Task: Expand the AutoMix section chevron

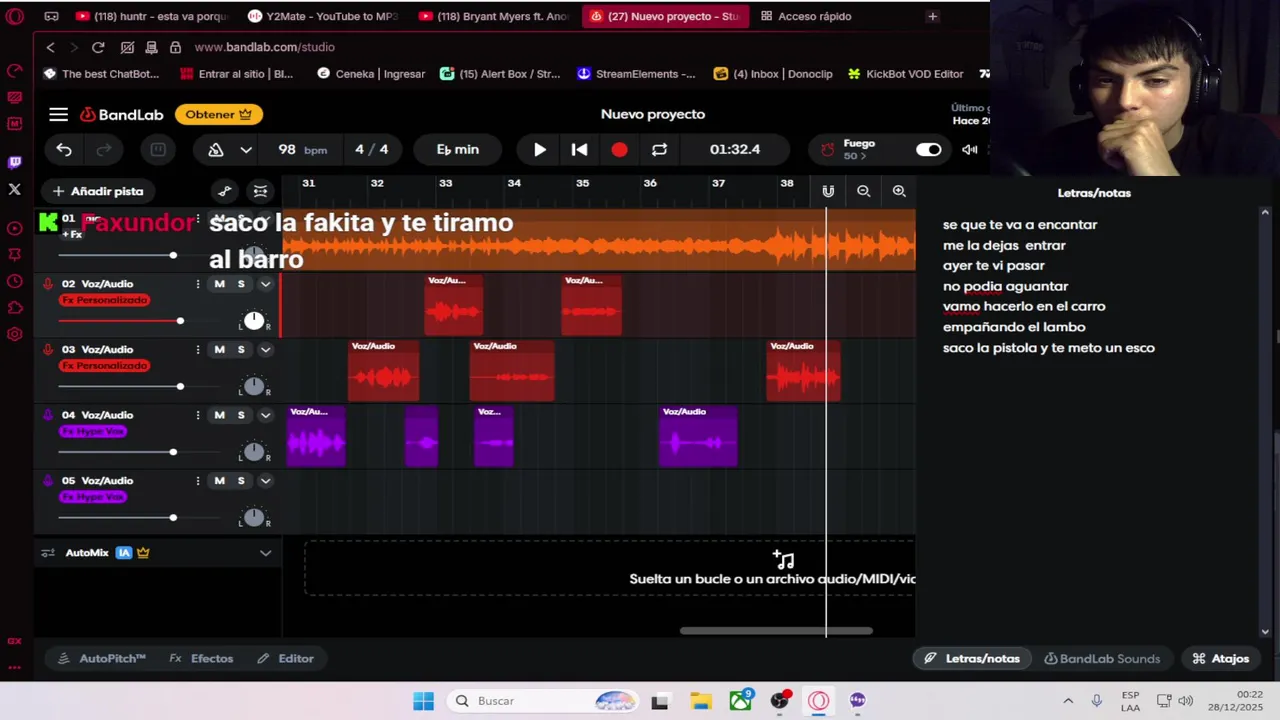Action: [x=265, y=552]
